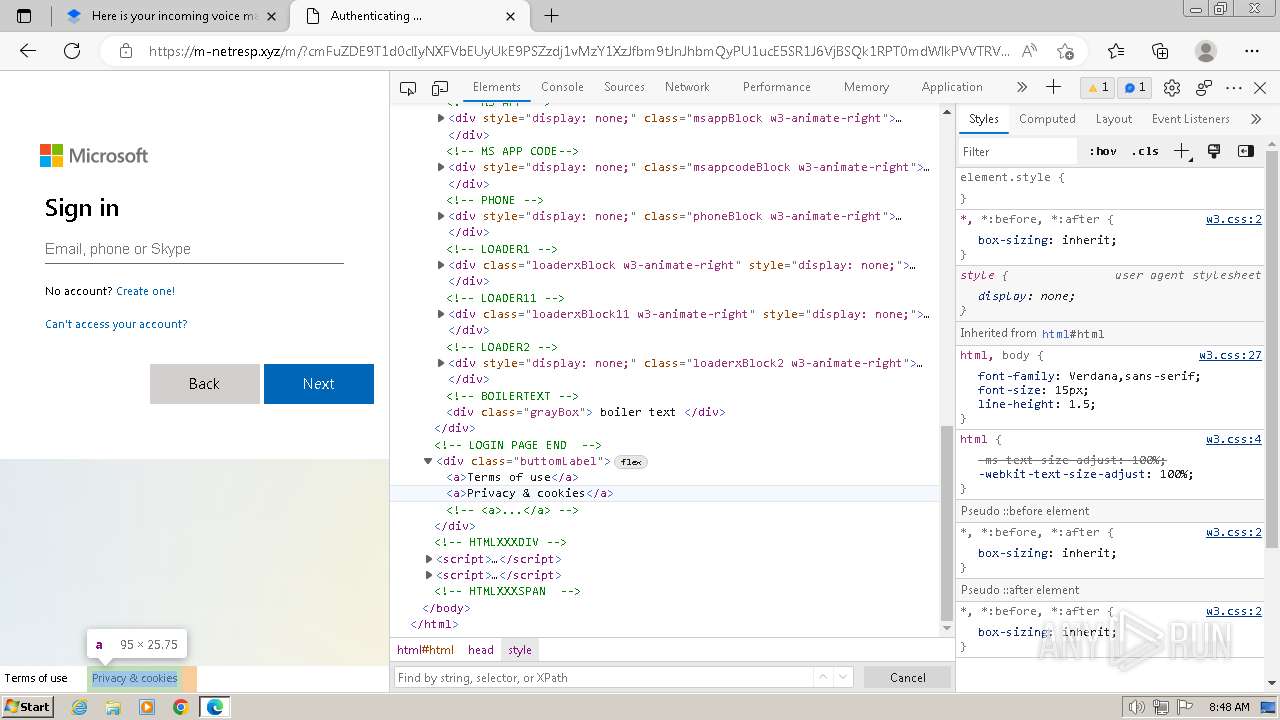1280x720 pixels.
Task: Open the Favorites list
Action: point(1116,51)
